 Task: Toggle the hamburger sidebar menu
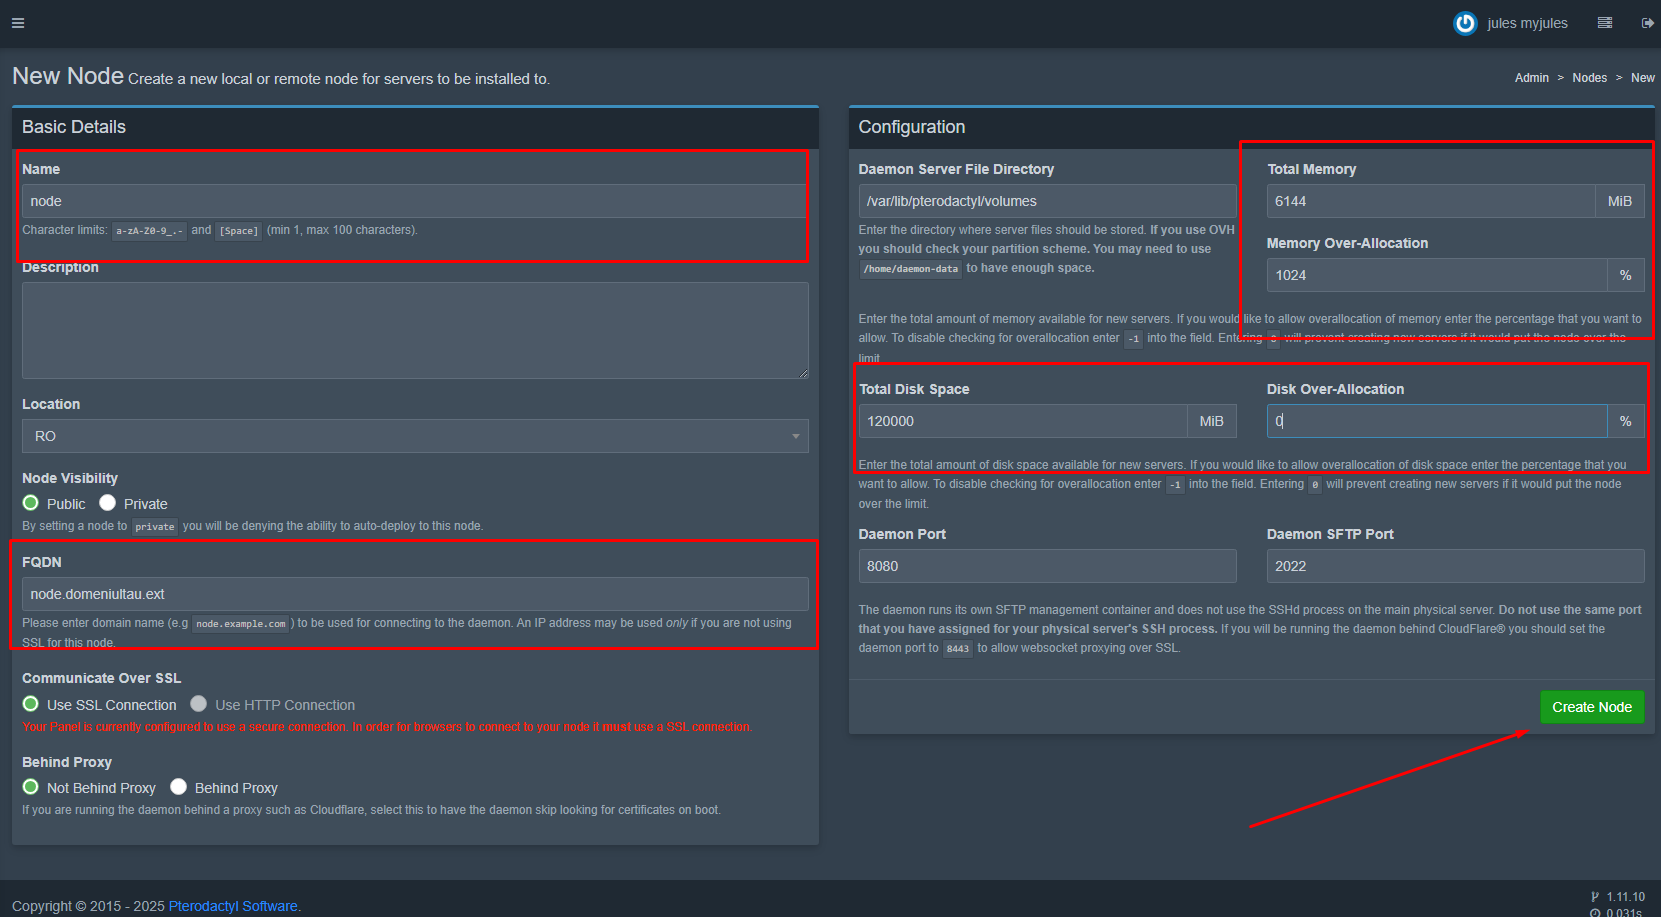coord(18,23)
